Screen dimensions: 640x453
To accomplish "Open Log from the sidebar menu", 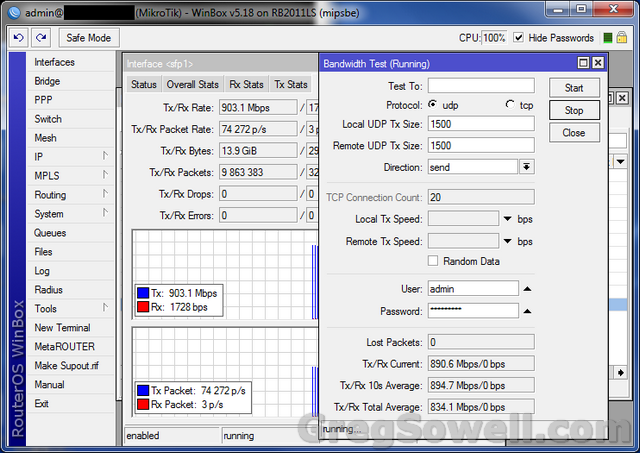I will click(70, 271).
